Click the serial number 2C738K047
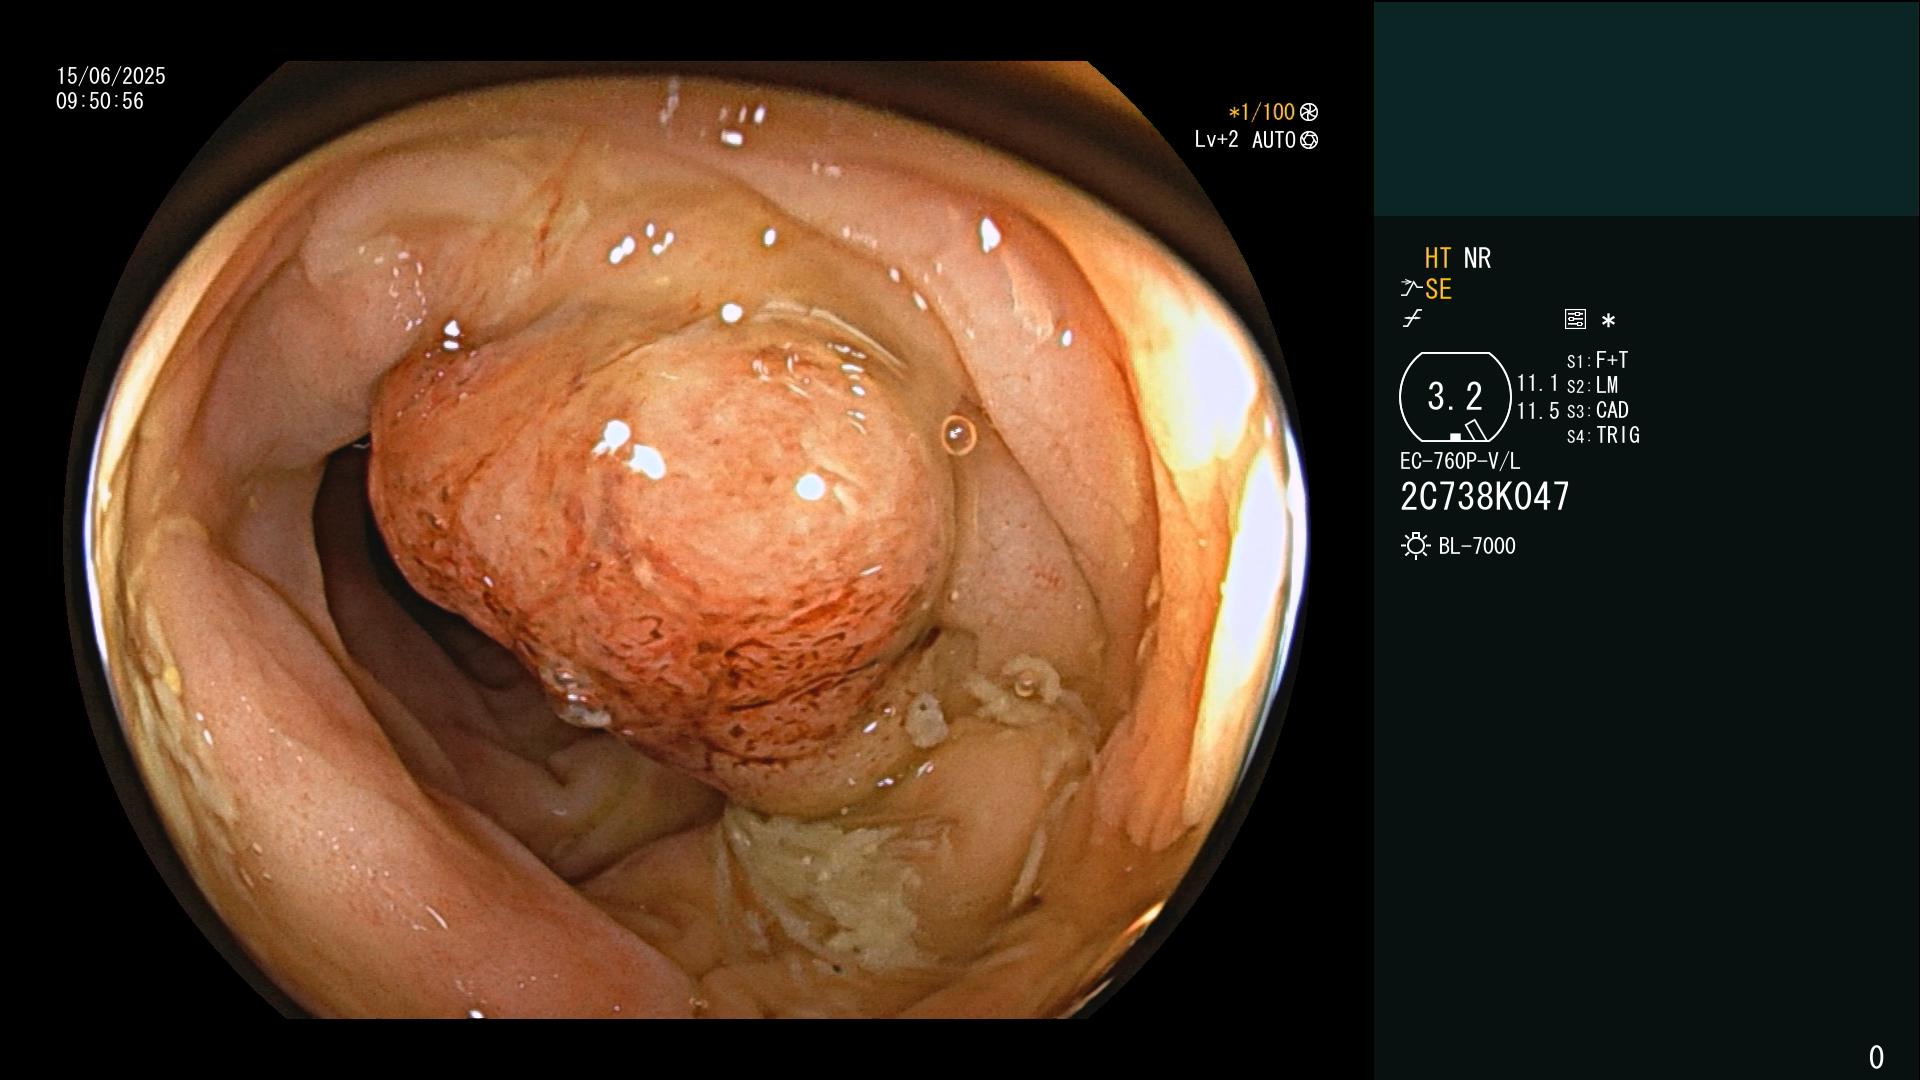This screenshot has width=1920, height=1080. click(x=1485, y=496)
